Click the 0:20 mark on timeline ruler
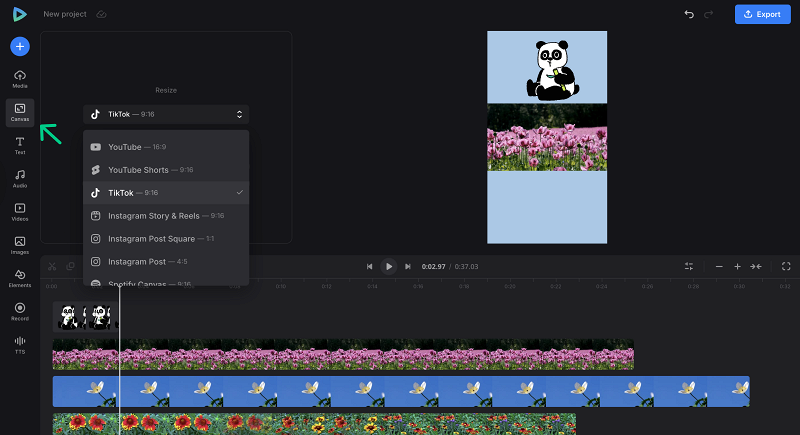This screenshot has height=435, width=800. (510, 286)
